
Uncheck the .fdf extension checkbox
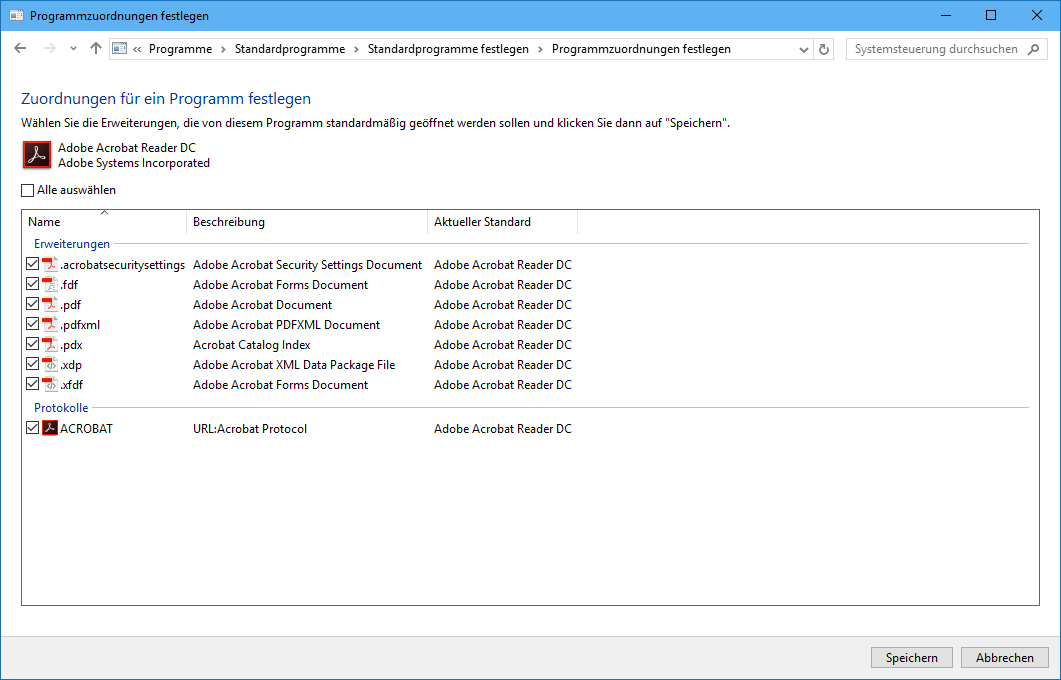(x=32, y=284)
